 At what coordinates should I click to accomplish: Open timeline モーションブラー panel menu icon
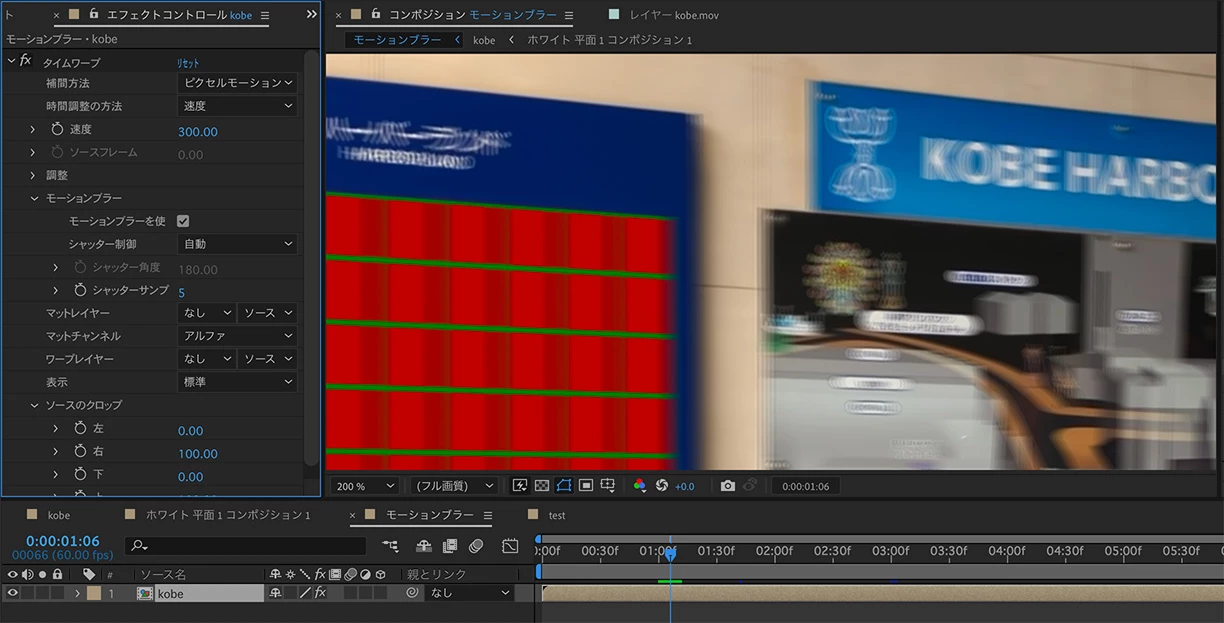[487, 515]
